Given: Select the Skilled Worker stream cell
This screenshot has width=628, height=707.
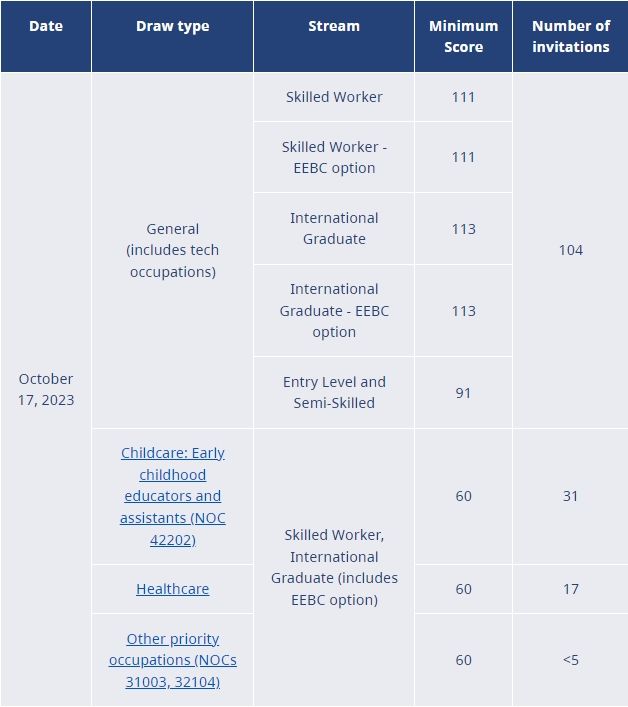Looking at the screenshot, I should [334, 97].
